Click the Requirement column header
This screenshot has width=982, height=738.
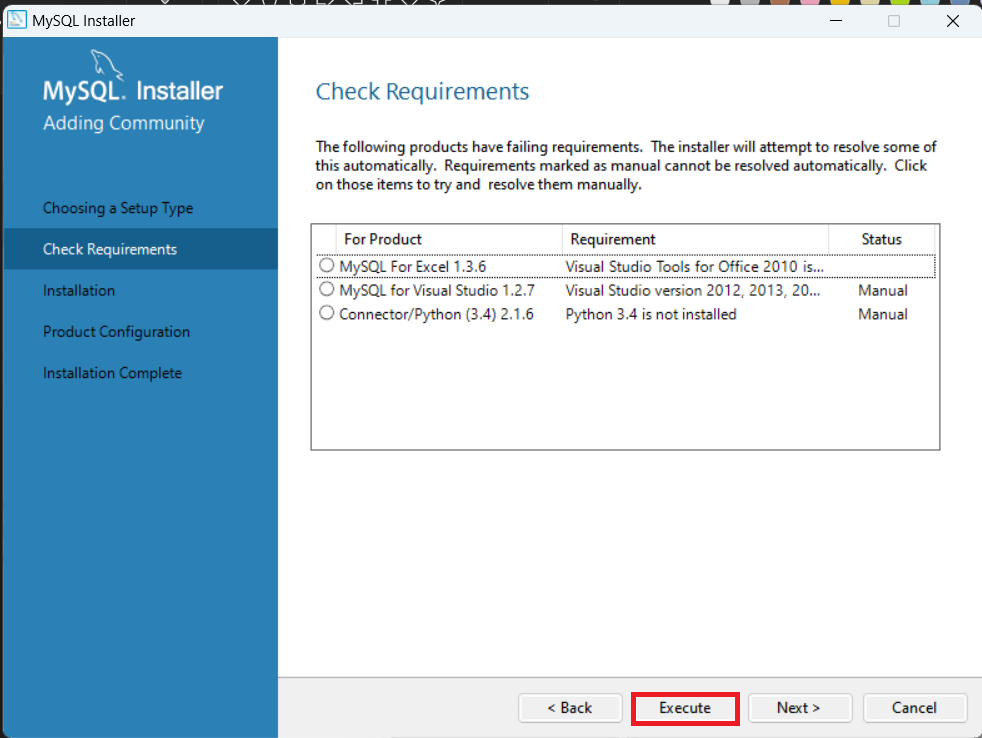695,239
